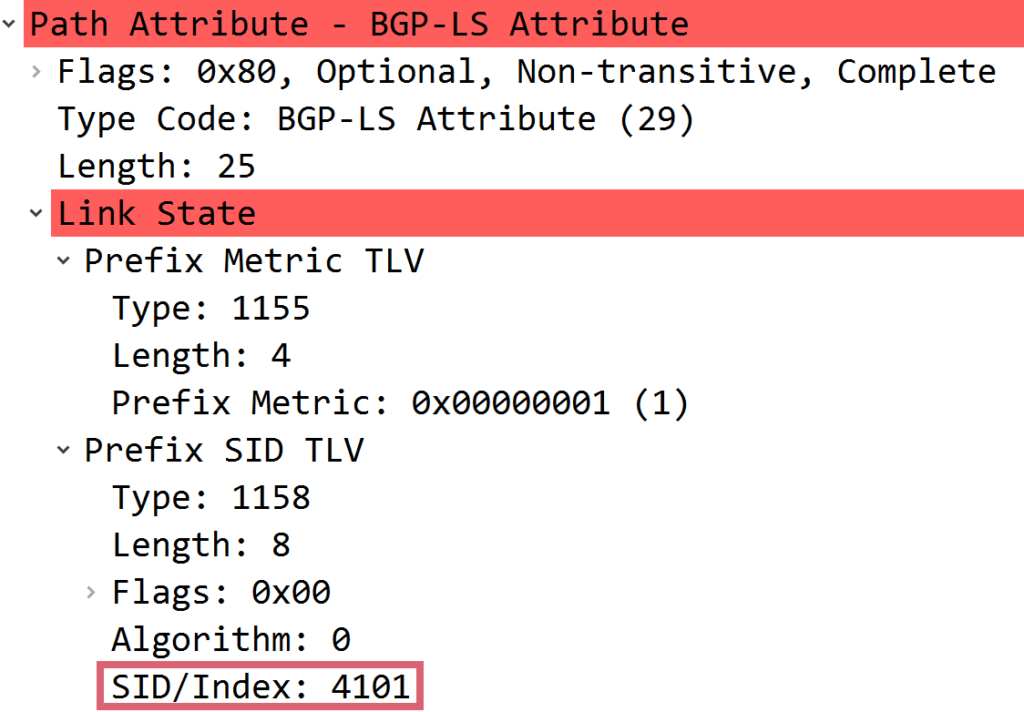Screen dimensions: 1024x712
Task: Collapse the Prefix SID TLV subtree
Action: pos(63,450)
